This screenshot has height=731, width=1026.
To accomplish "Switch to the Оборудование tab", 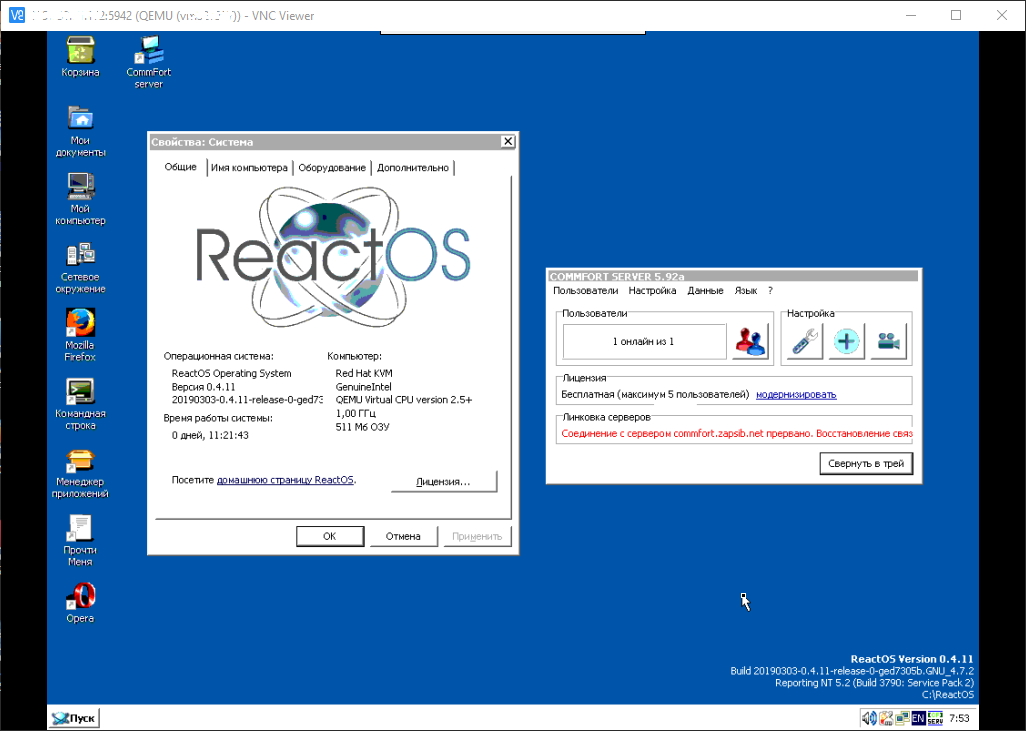I will (x=333, y=168).
